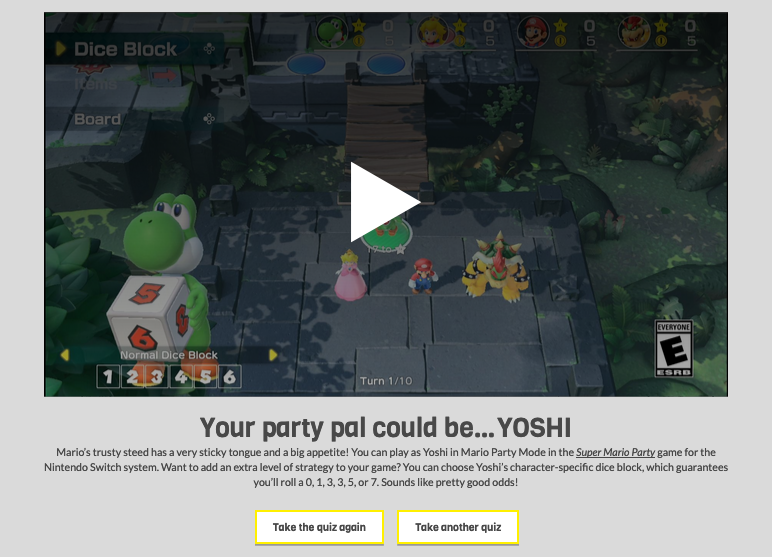Viewport: 772px width, 557px height.
Task: Click the yellow left arrow beside Normal Dice Block
Action: click(64, 355)
